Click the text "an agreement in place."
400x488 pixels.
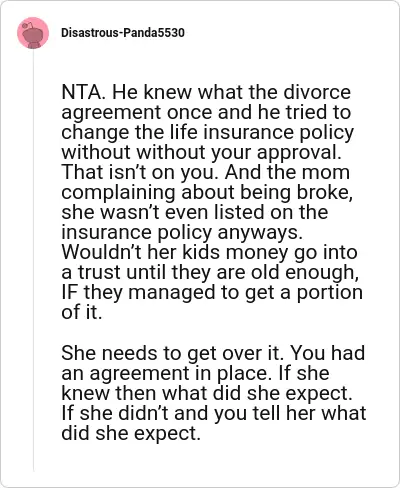point(164,373)
